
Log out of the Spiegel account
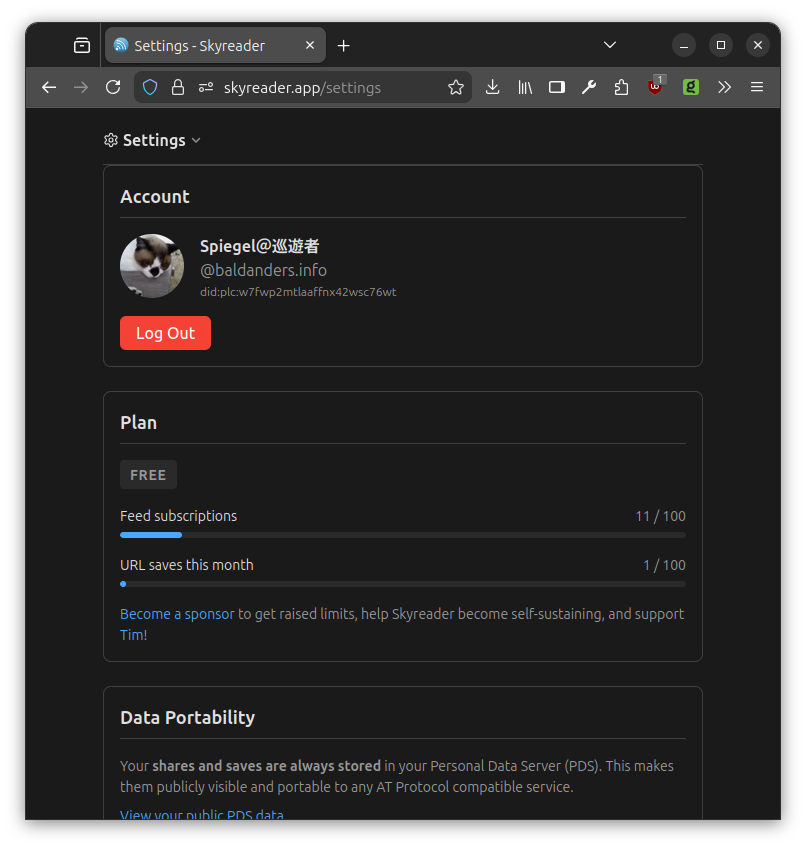pos(165,333)
